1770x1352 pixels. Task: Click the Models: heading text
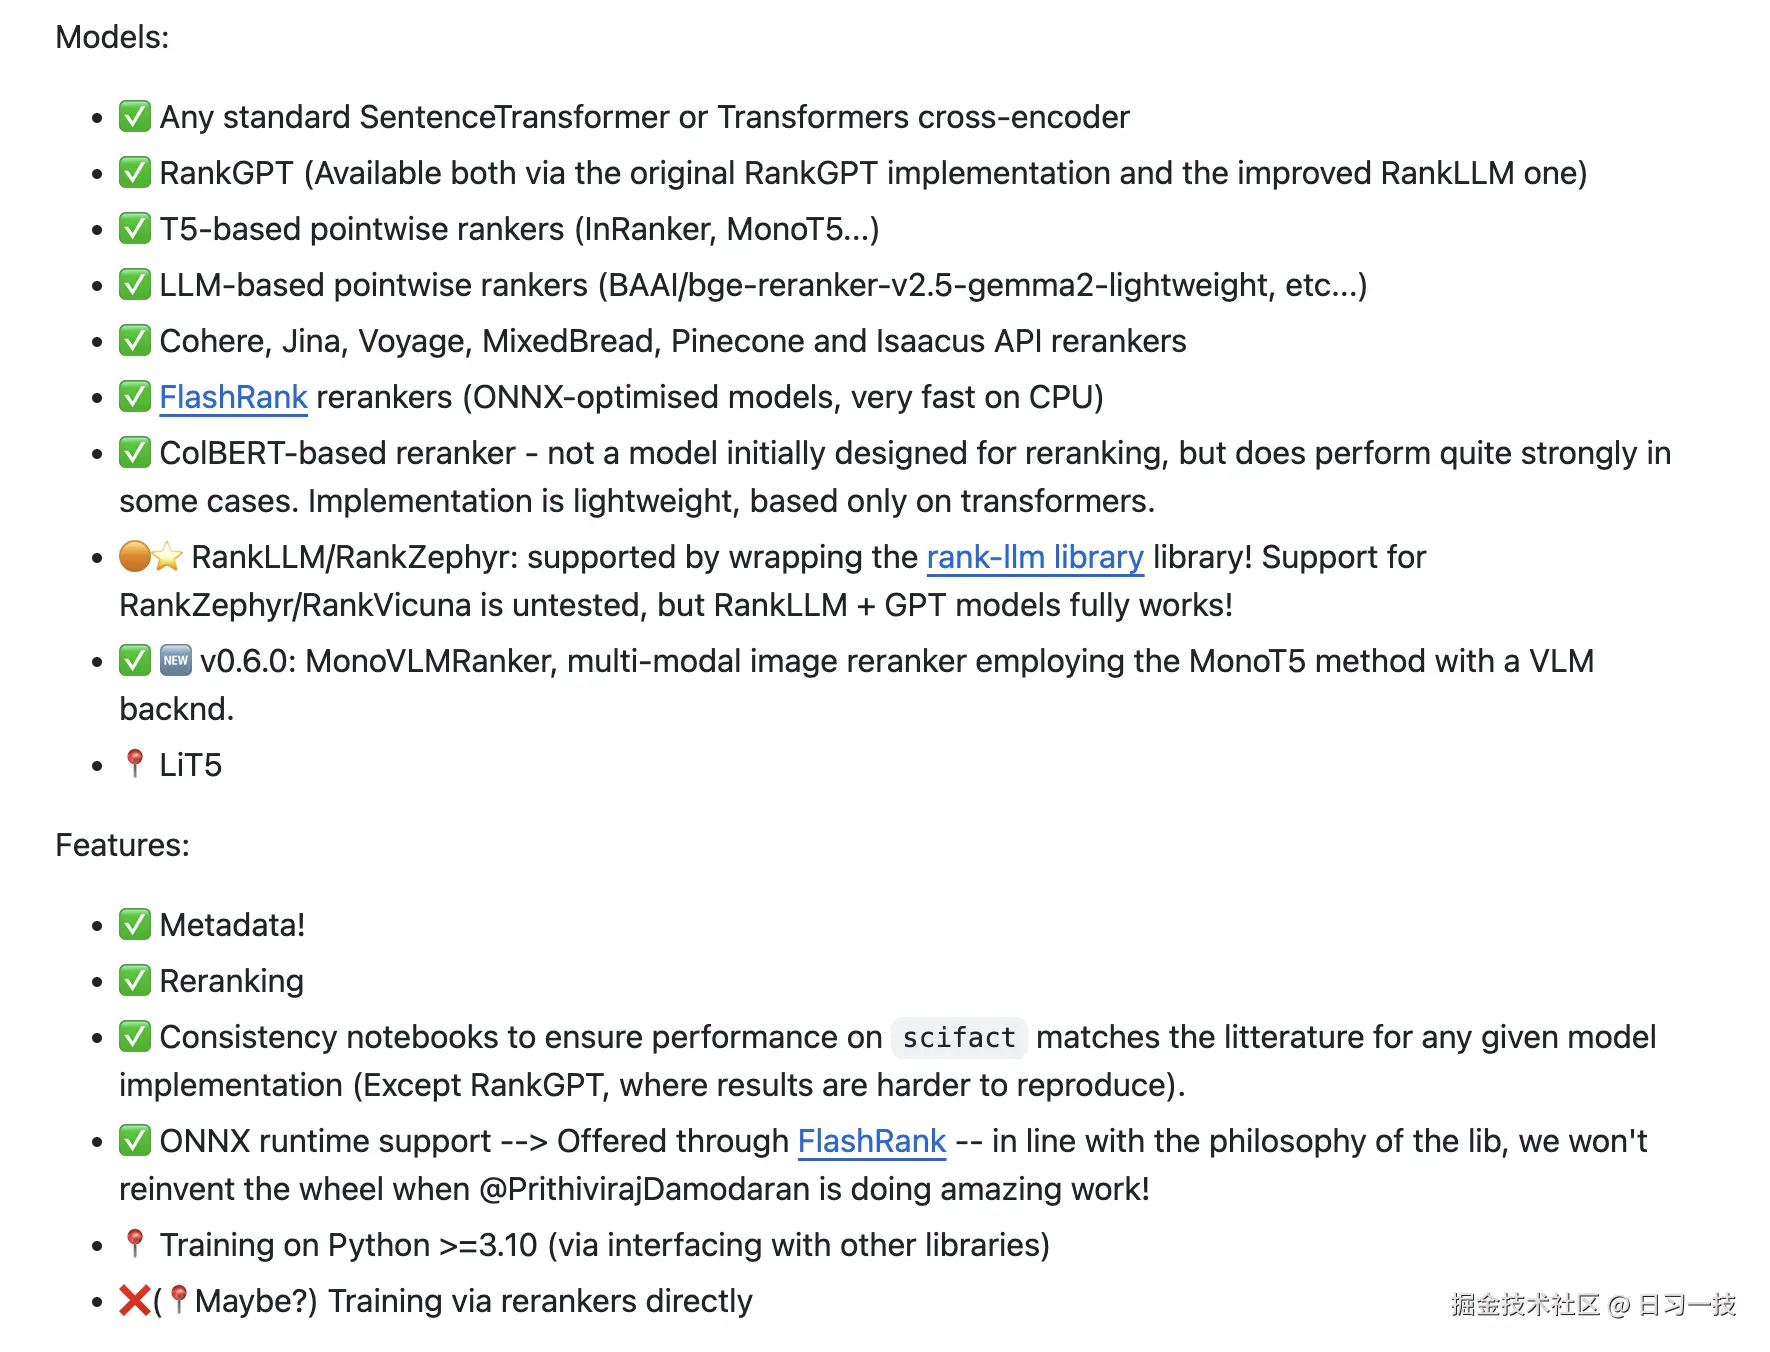tap(112, 37)
